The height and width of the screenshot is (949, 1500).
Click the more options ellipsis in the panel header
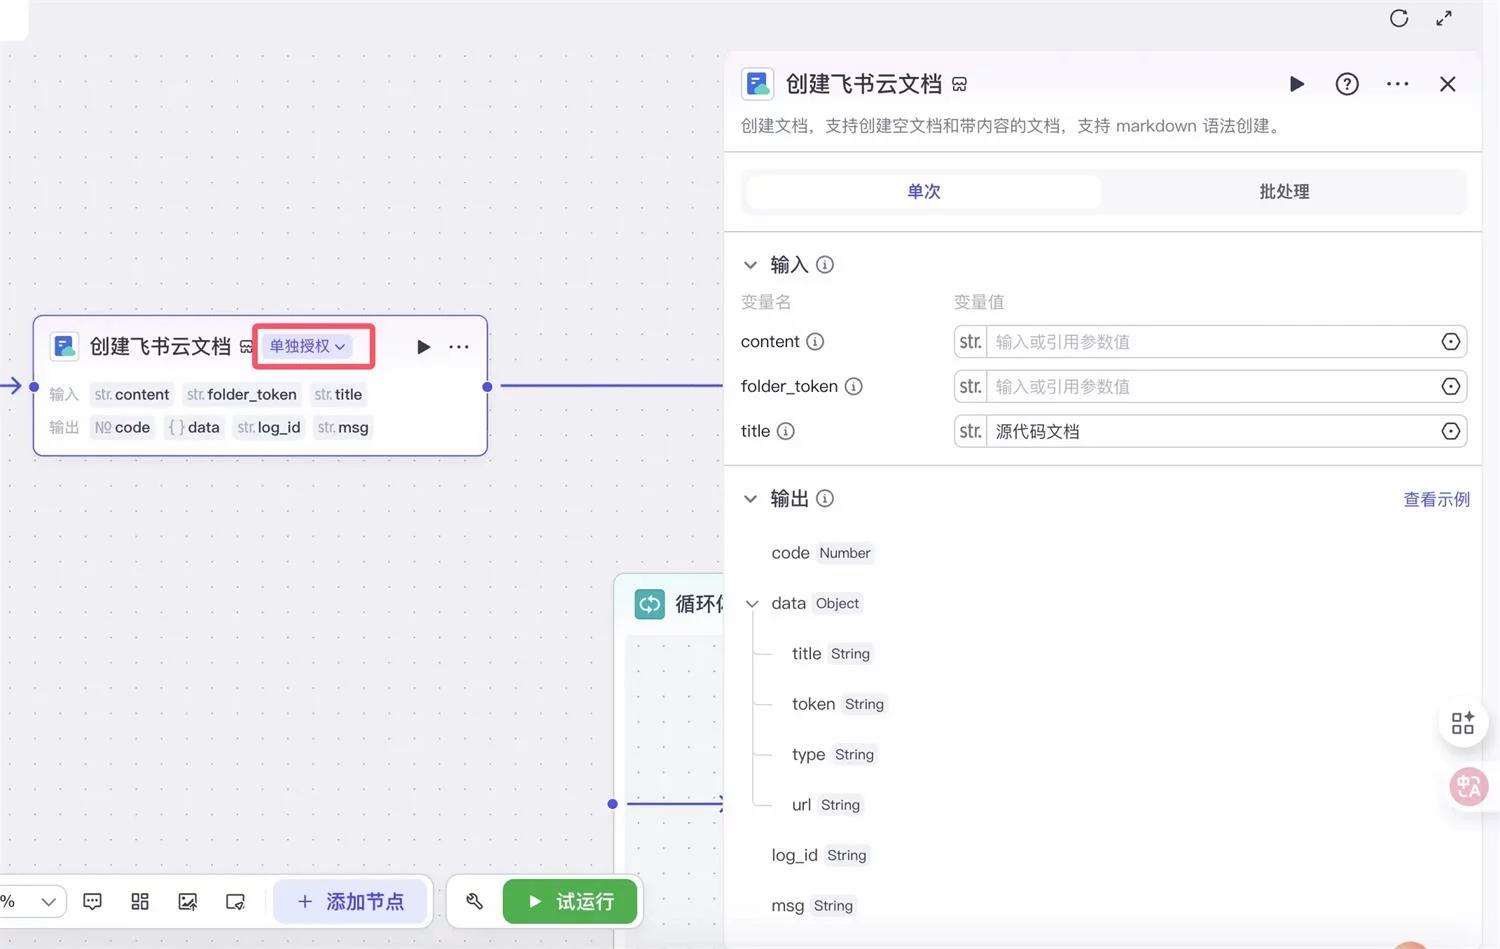pos(1397,84)
